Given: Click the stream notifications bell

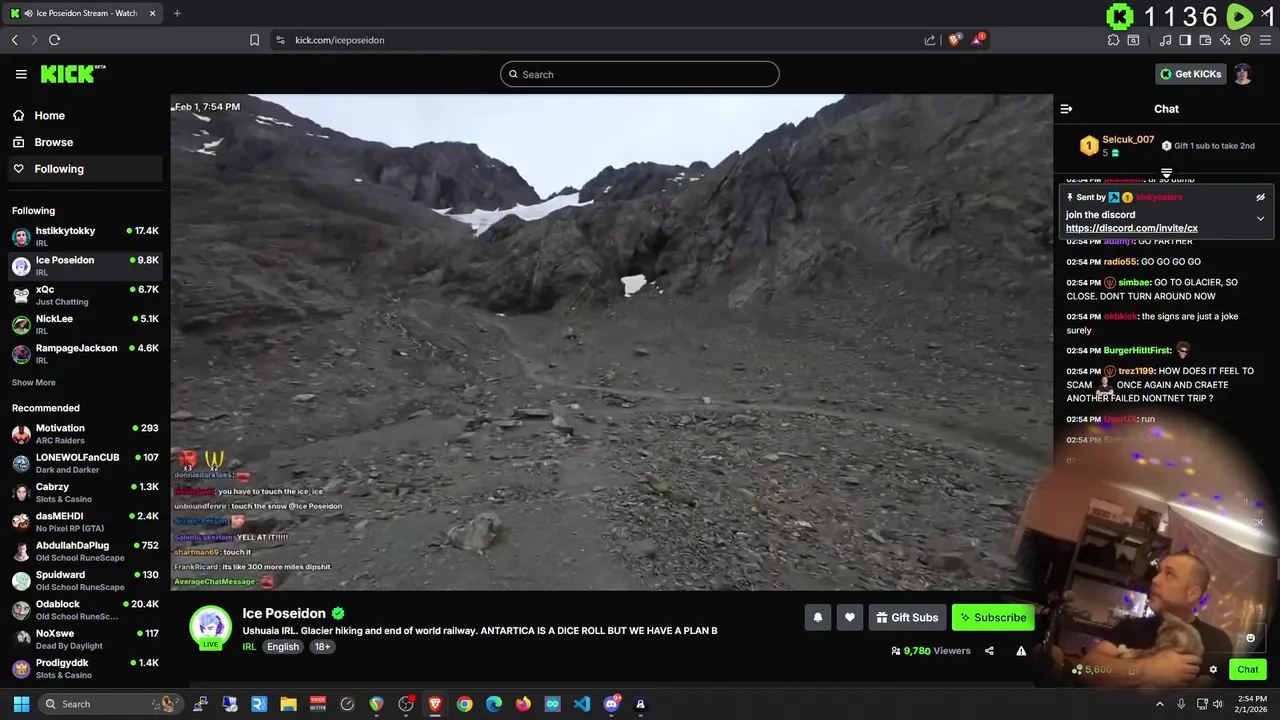Looking at the screenshot, I should point(817,618).
